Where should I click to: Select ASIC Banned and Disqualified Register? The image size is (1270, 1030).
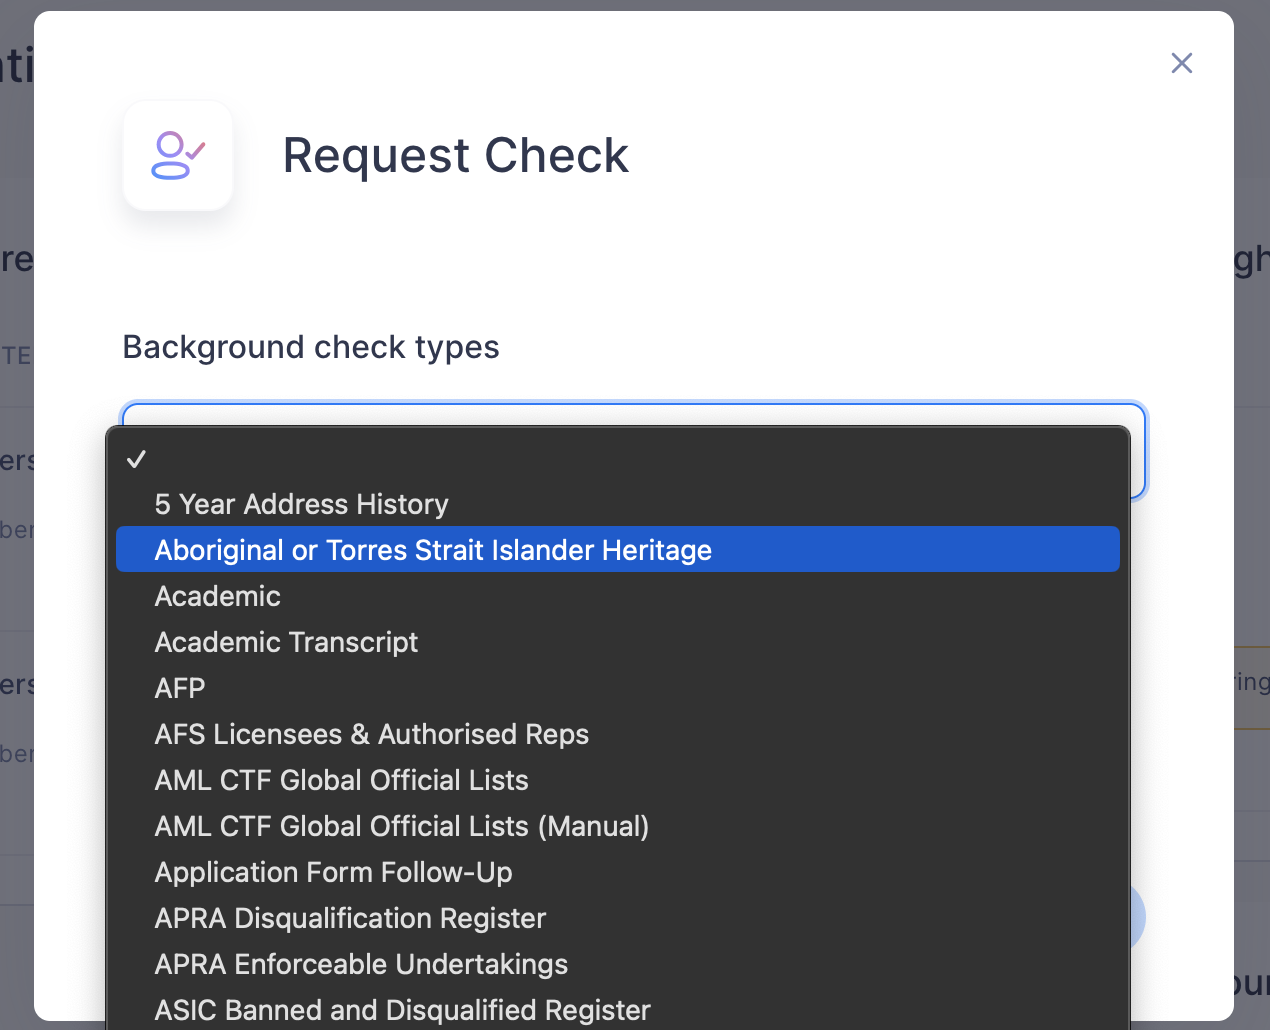pos(402,1009)
